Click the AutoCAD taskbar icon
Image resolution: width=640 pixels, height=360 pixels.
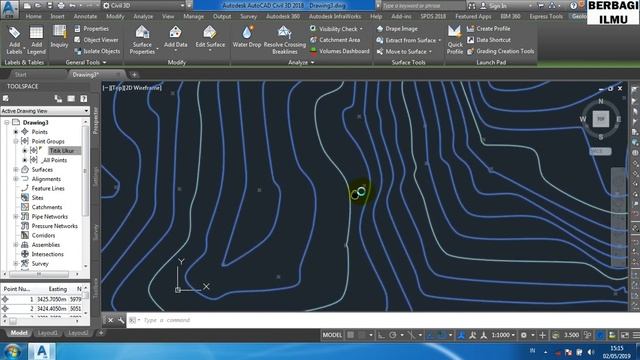(42, 351)
